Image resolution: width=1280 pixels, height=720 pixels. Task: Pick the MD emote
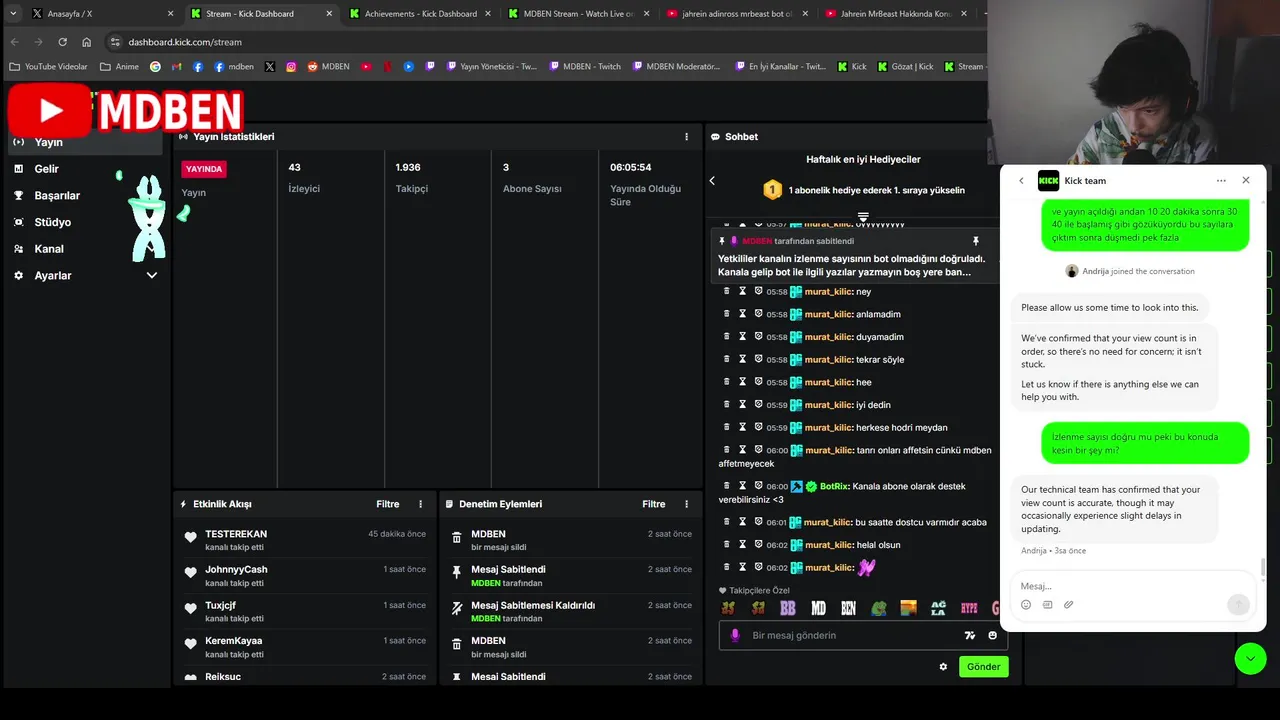pyautogui.click(x=818, y=608)
